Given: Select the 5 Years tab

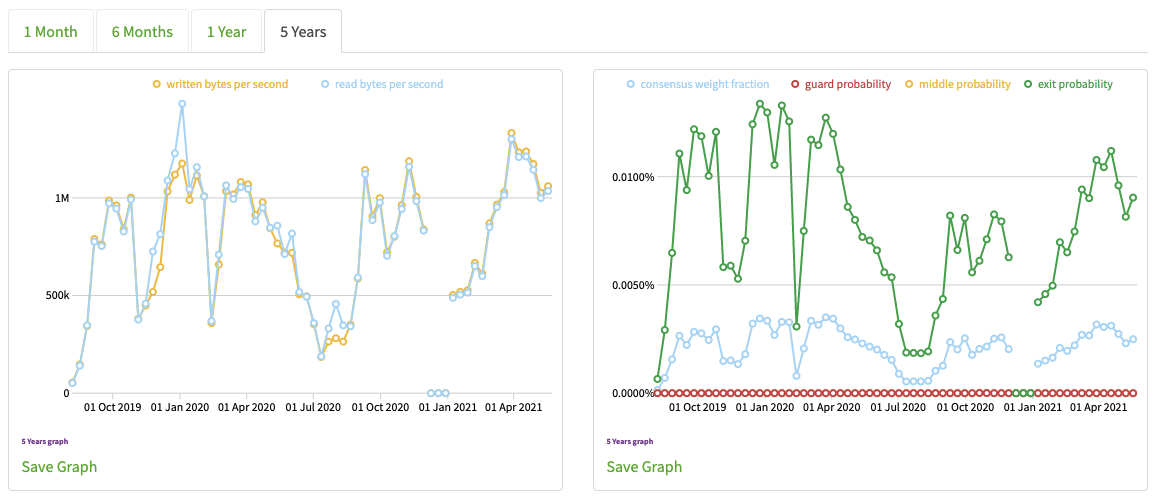Looking at the screenshot, I should [303, 32].
